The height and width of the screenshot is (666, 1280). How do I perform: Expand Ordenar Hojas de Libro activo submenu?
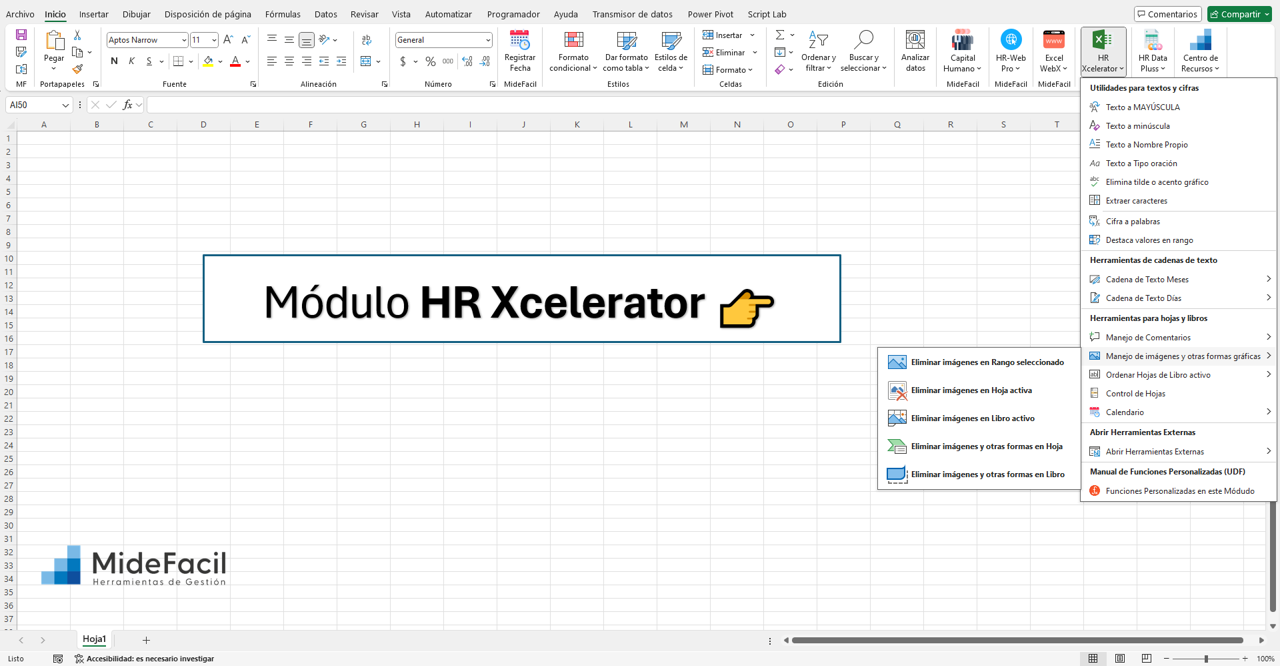1268,375
